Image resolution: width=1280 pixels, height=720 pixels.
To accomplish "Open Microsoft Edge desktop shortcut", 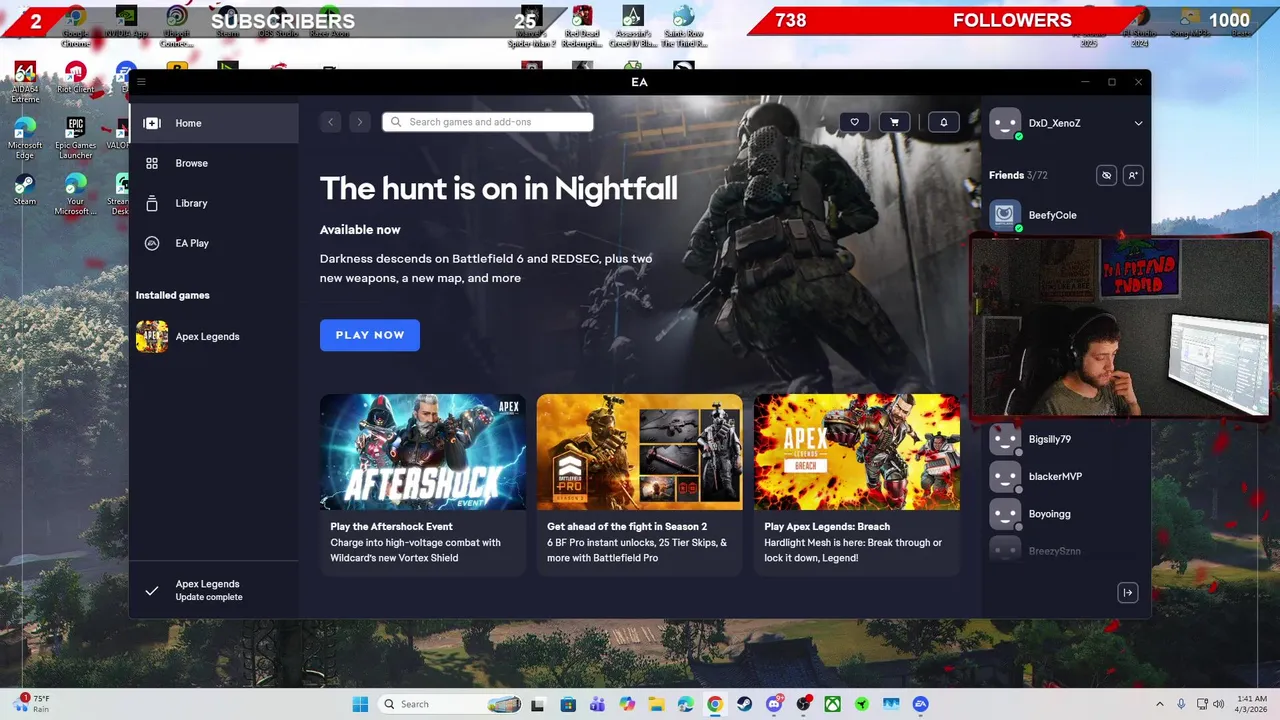I will [25, 139].
